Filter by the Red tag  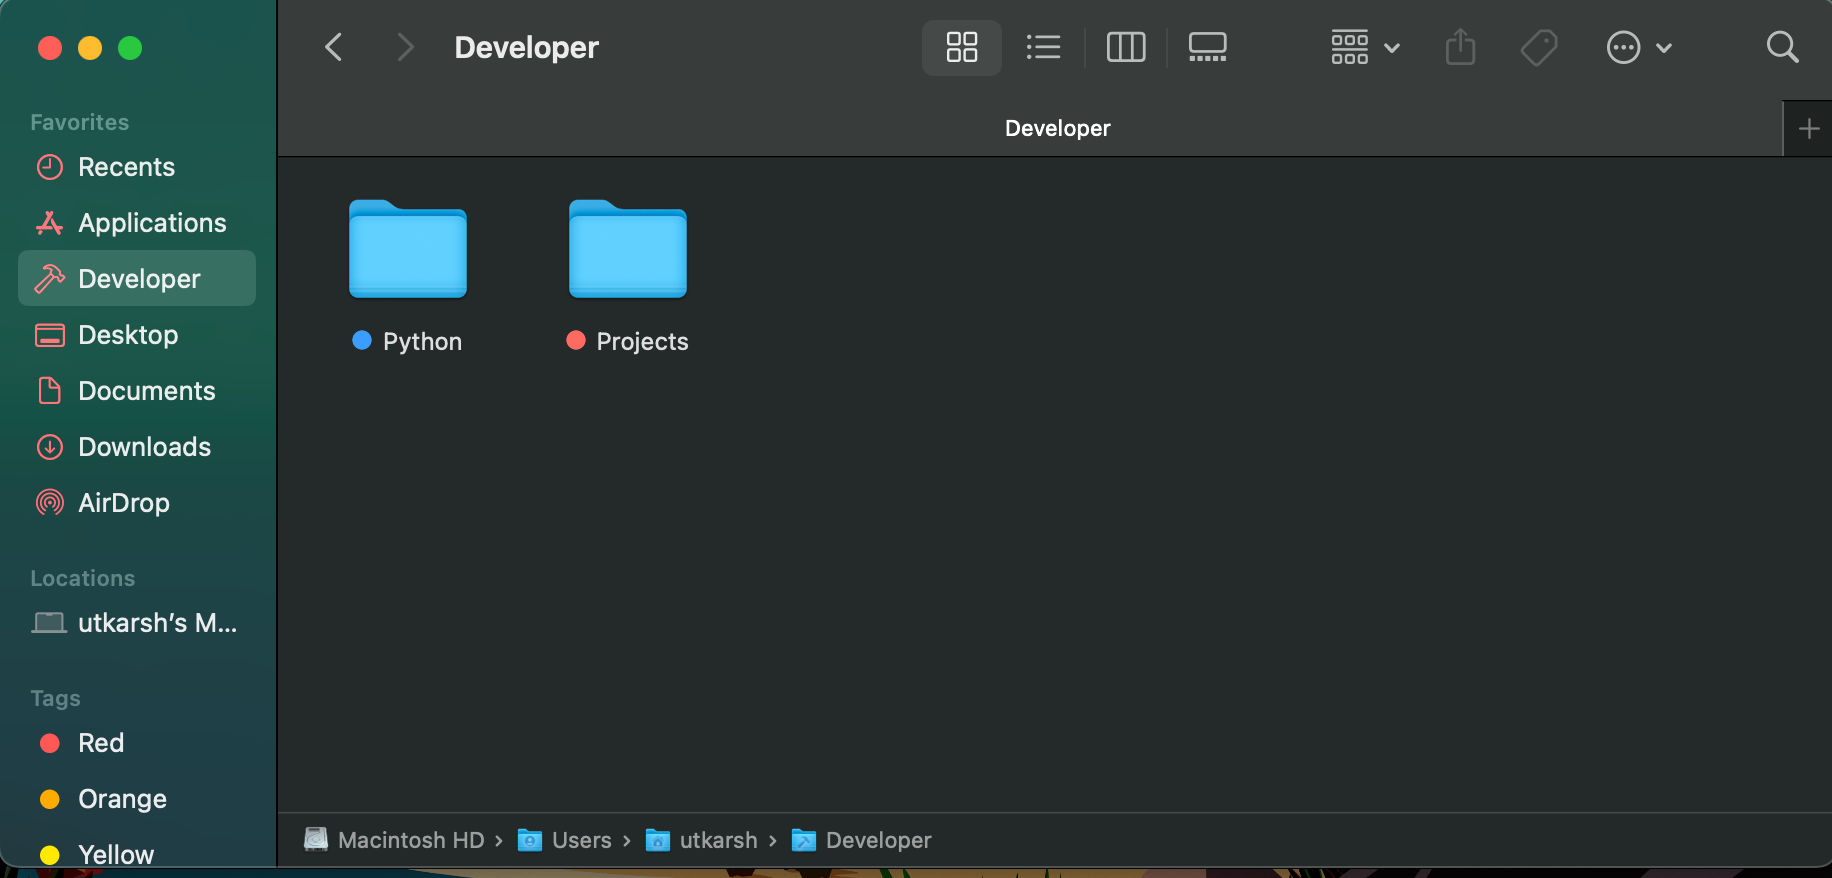(x=137, y=743)
